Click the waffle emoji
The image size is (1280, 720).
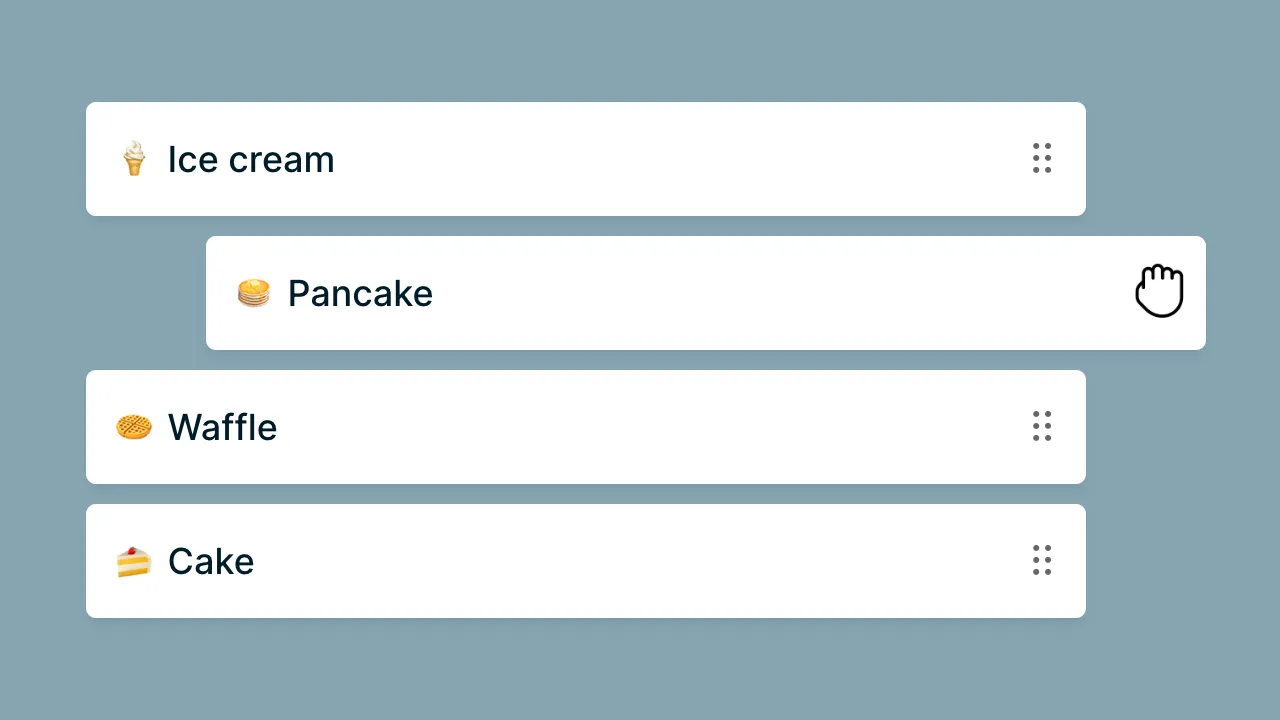click(133, 426)
